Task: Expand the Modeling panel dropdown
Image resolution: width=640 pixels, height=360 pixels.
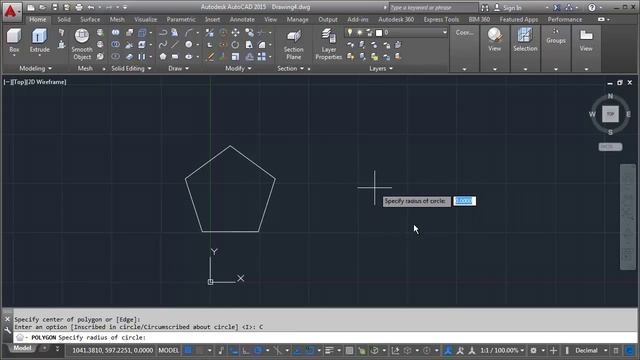Action: click(x=36, y=68)
